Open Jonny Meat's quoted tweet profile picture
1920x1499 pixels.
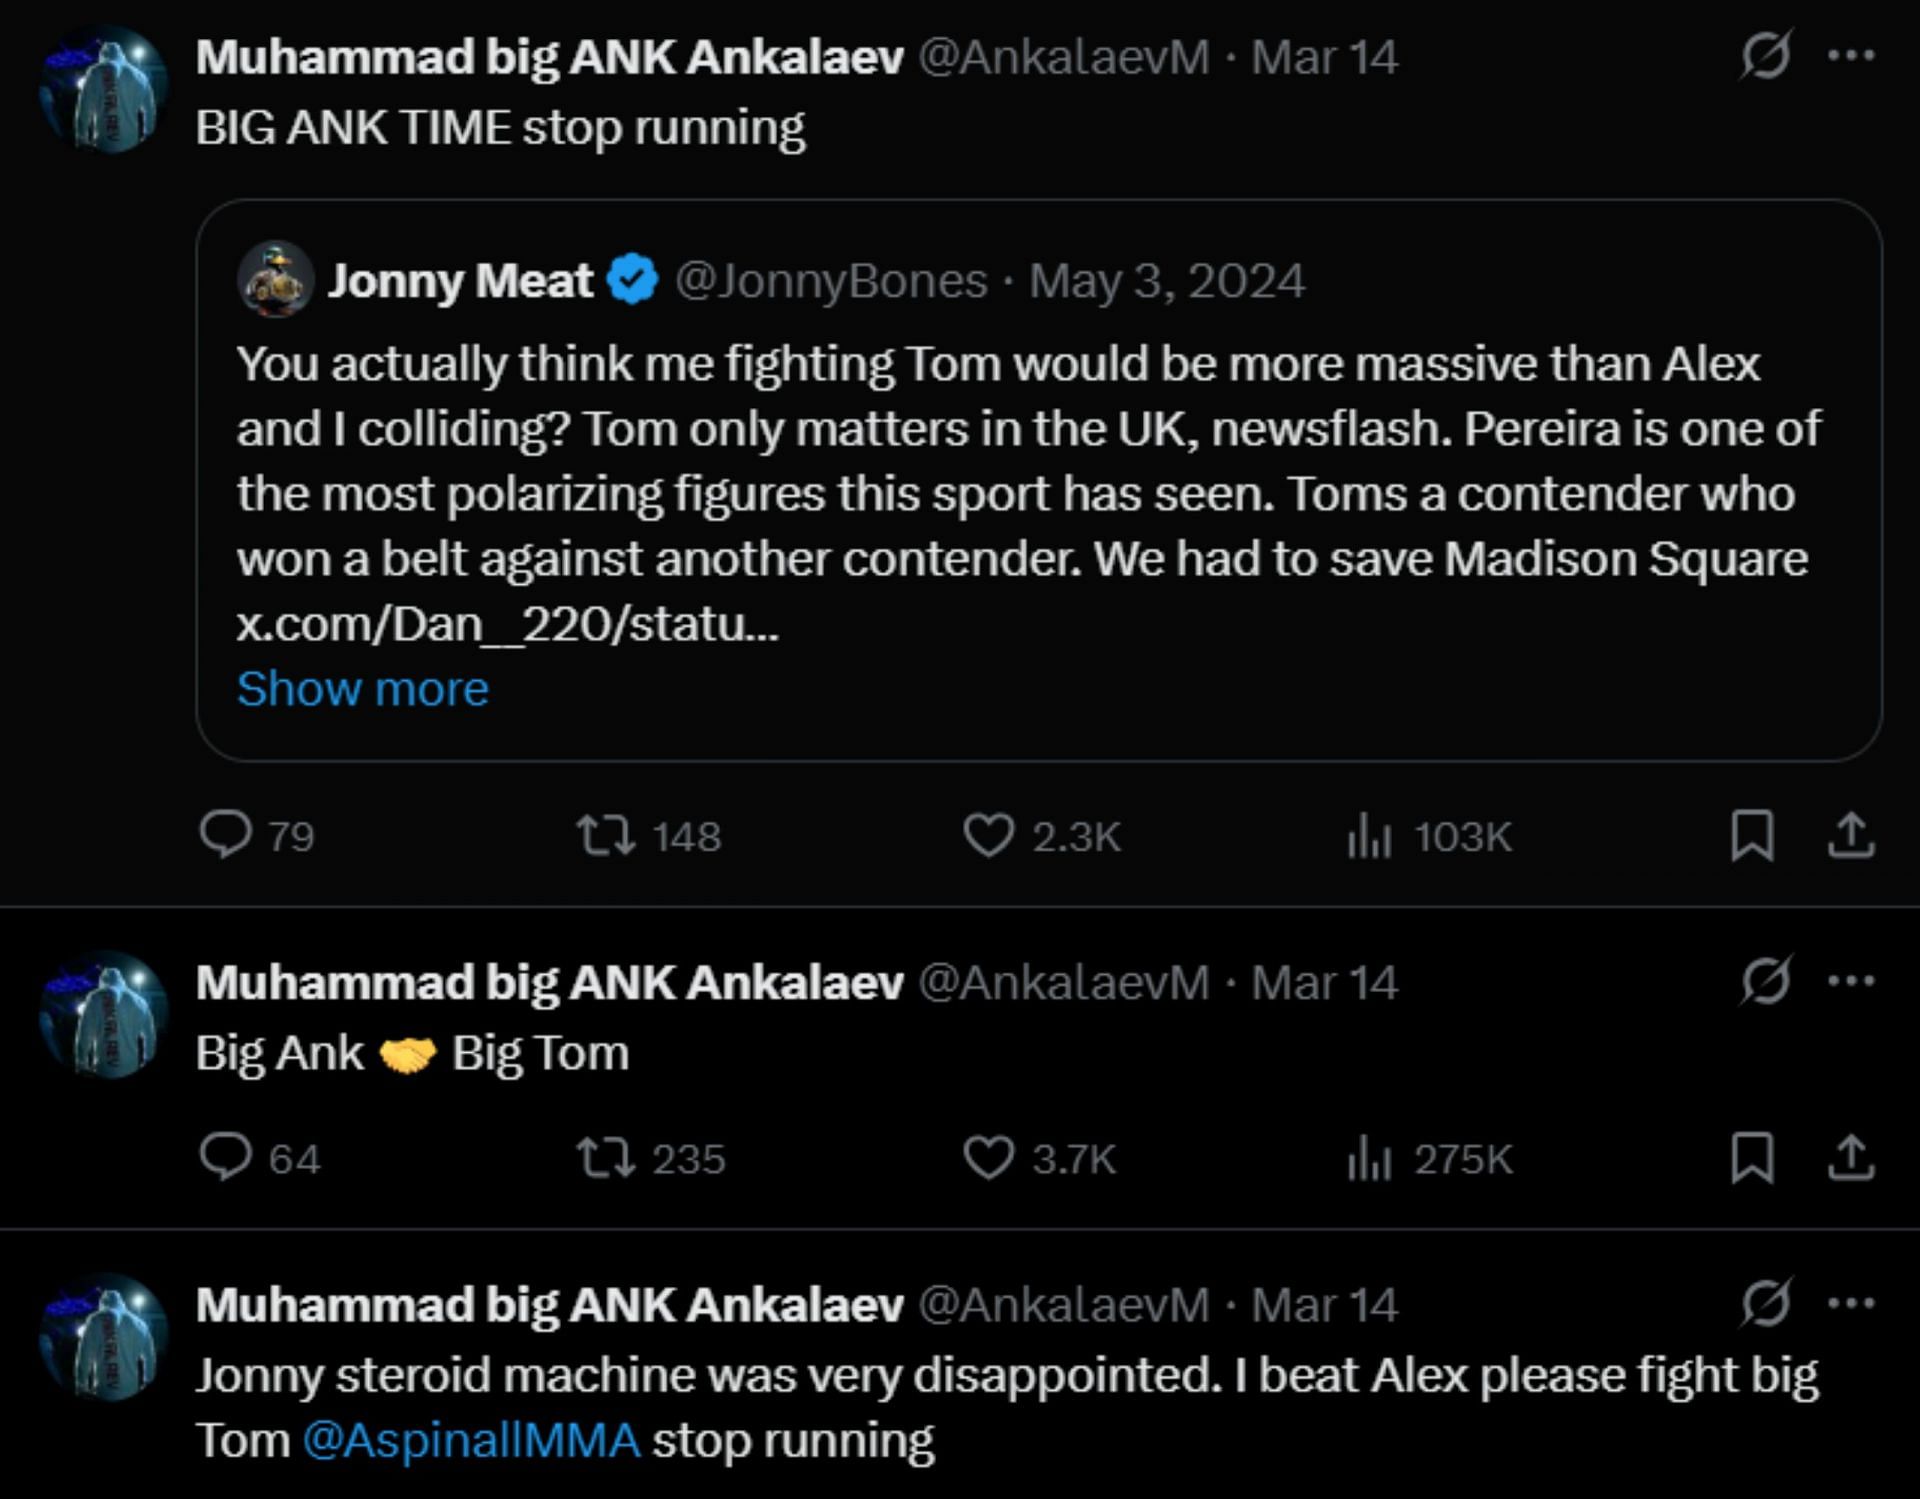coord(276,280)
